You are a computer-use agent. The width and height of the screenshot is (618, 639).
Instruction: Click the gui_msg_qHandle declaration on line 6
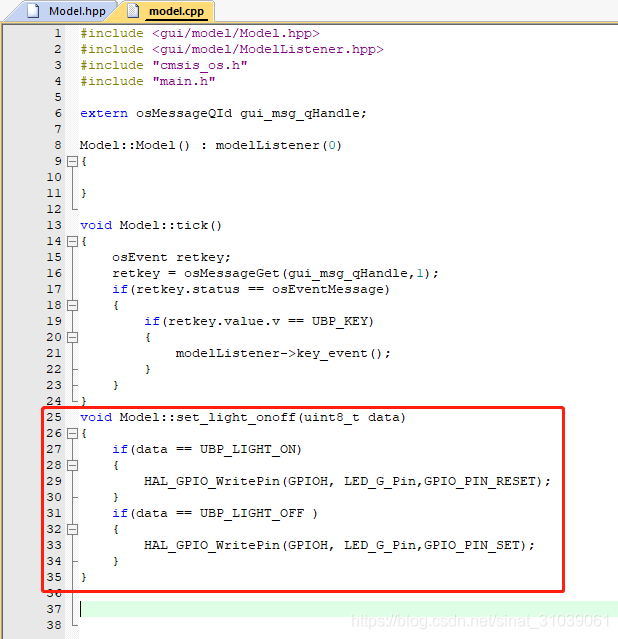303,113
